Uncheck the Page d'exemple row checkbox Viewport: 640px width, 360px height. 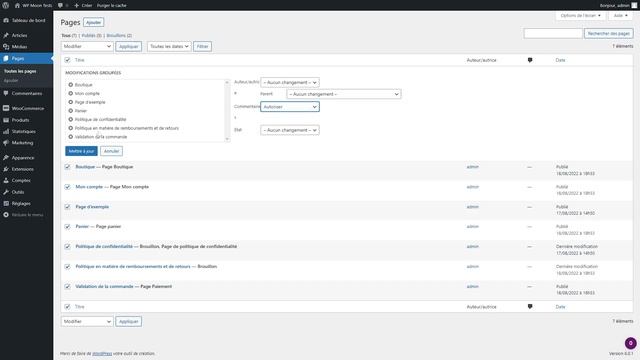pyautogui.click(x=67, y=207)
